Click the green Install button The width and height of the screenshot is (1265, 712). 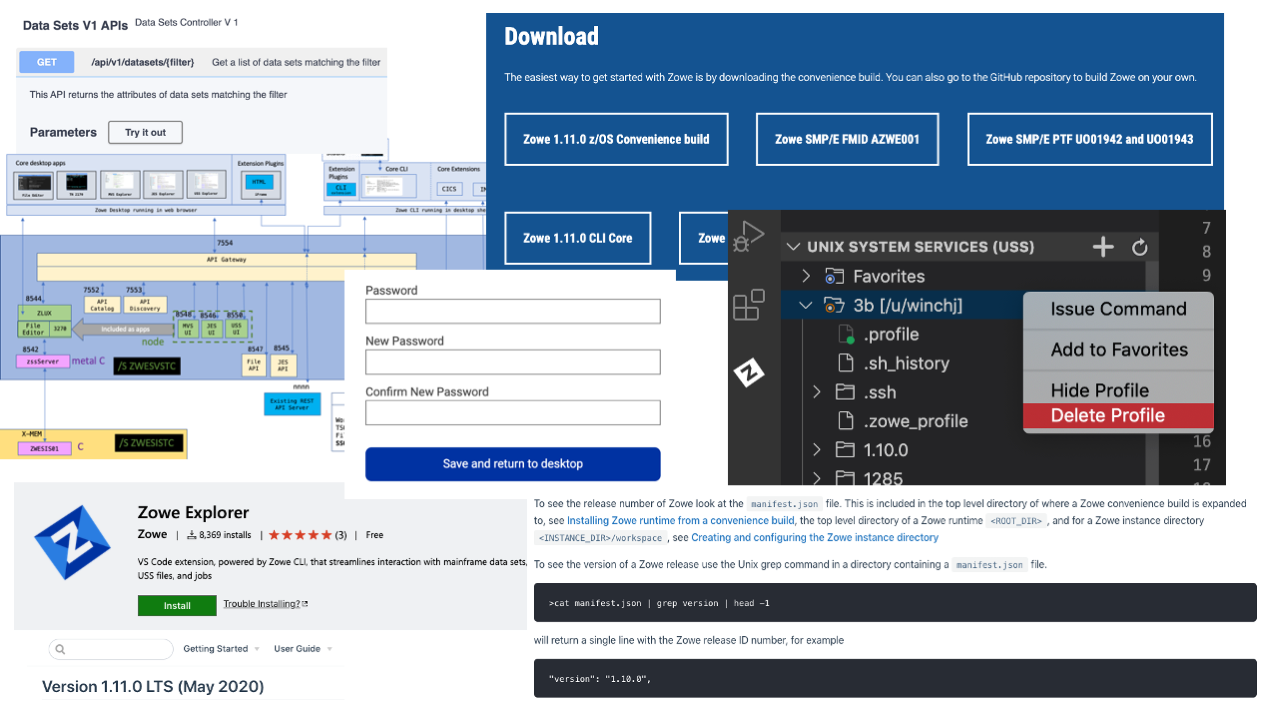(177, 605)
